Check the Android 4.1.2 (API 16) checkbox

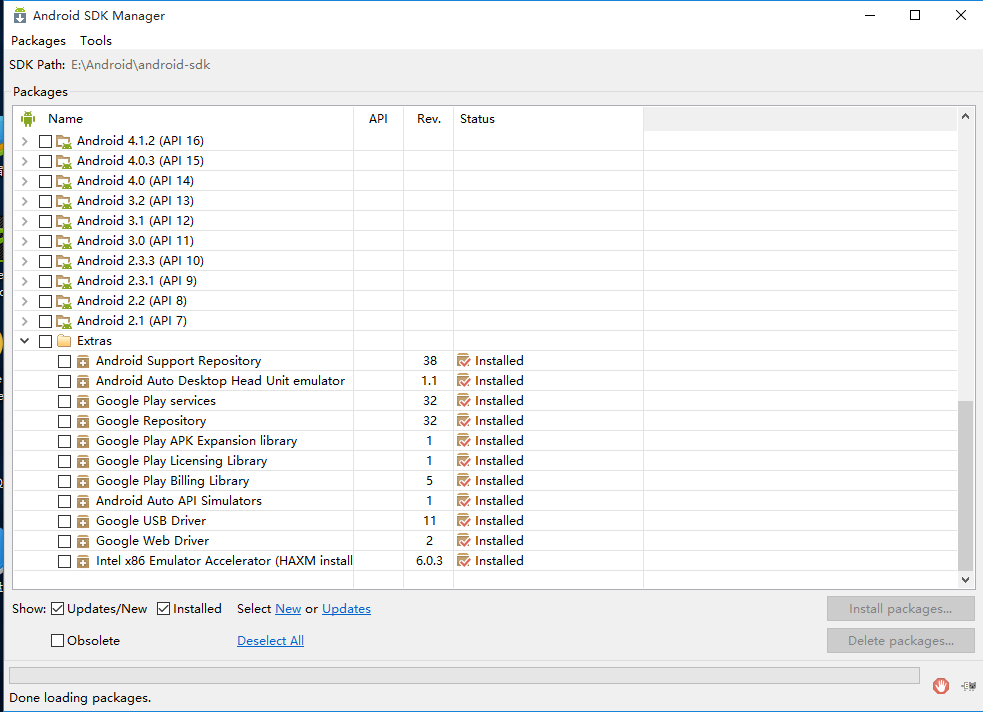[x=45, y=142]
